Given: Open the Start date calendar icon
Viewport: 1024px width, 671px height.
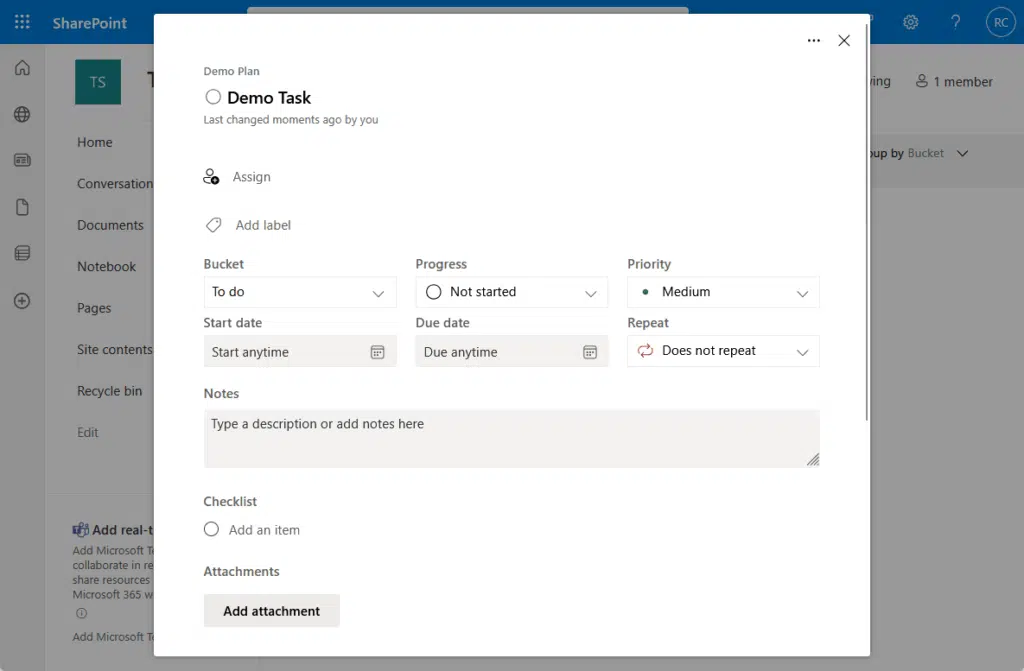Looking at the screenshot, I should pyautogui.click(x=377, y=352).
